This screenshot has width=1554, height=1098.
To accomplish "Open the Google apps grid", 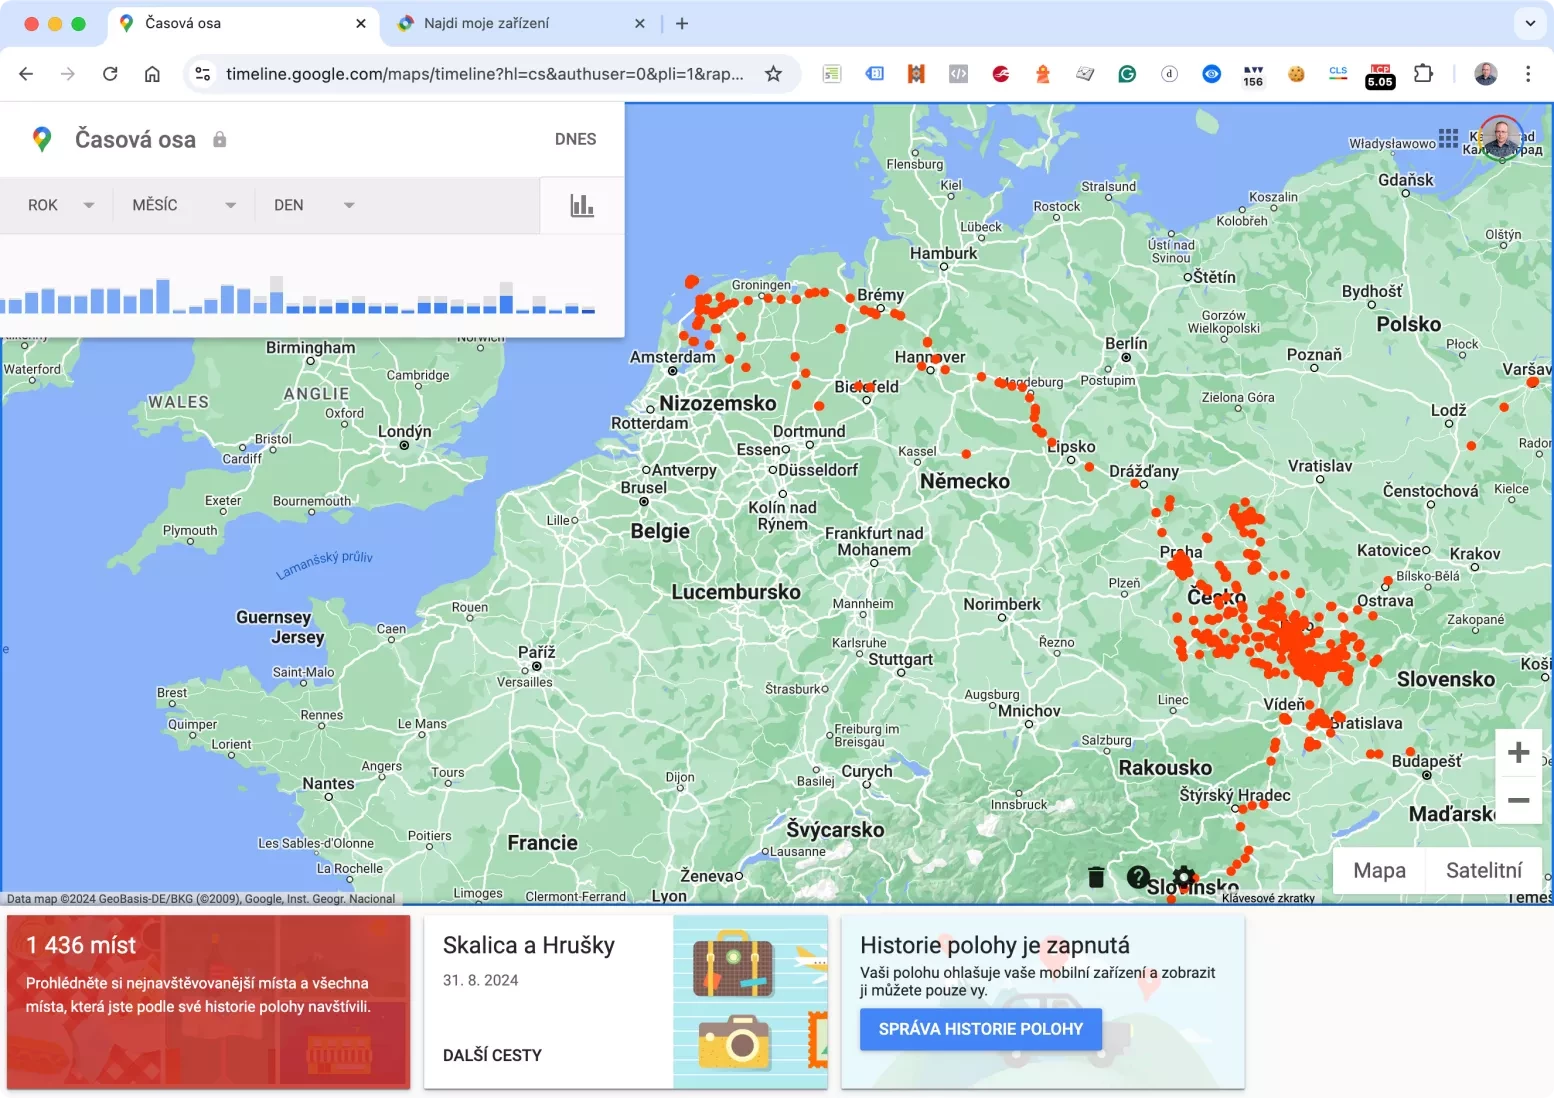I will tap(1448, 137).
